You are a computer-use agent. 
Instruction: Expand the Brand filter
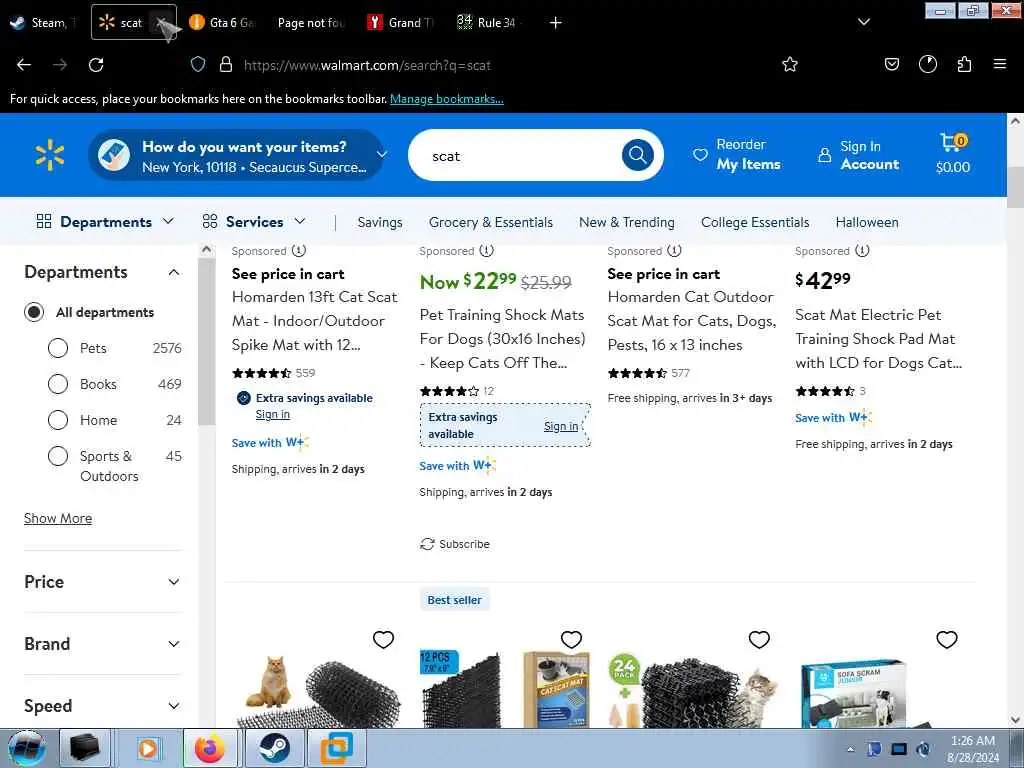click(174, 644)
